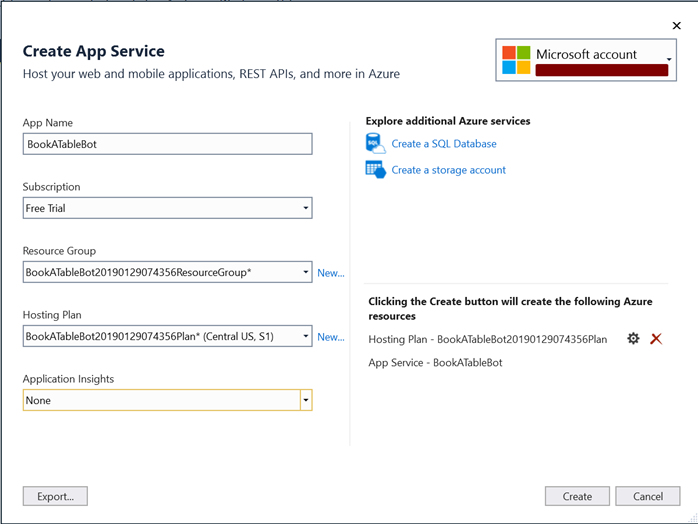This screenshot has height=524, width=698.
Task: Click the storage account icon
Action: (376, 170)
